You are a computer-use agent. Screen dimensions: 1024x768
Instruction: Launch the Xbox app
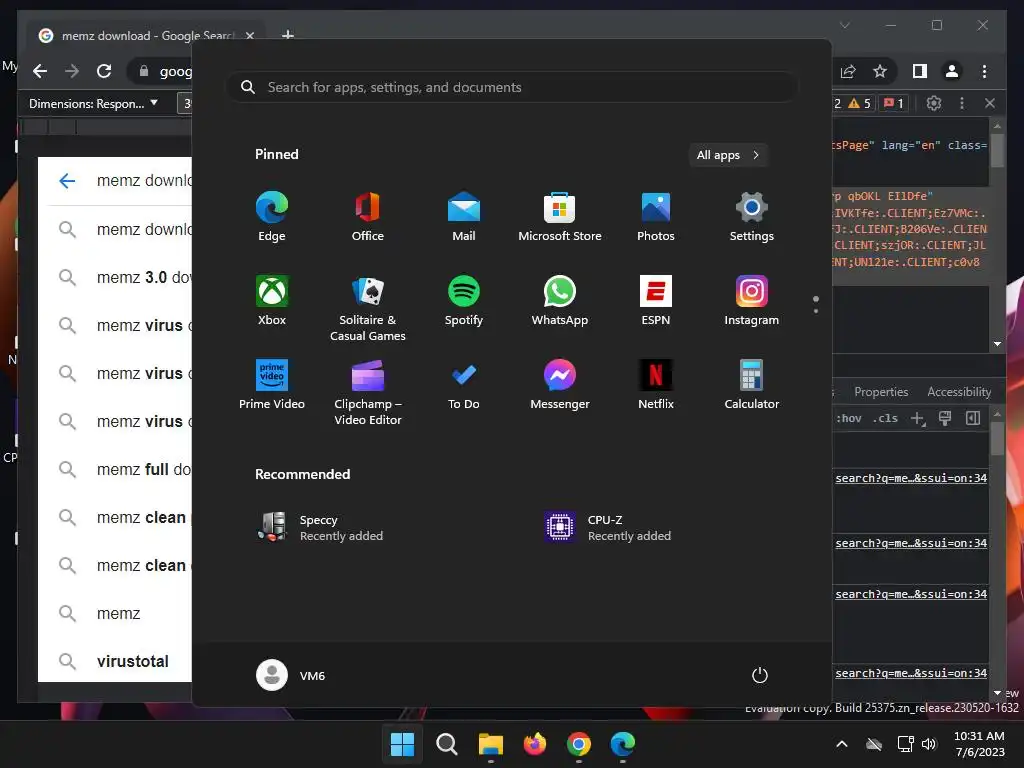272,301
